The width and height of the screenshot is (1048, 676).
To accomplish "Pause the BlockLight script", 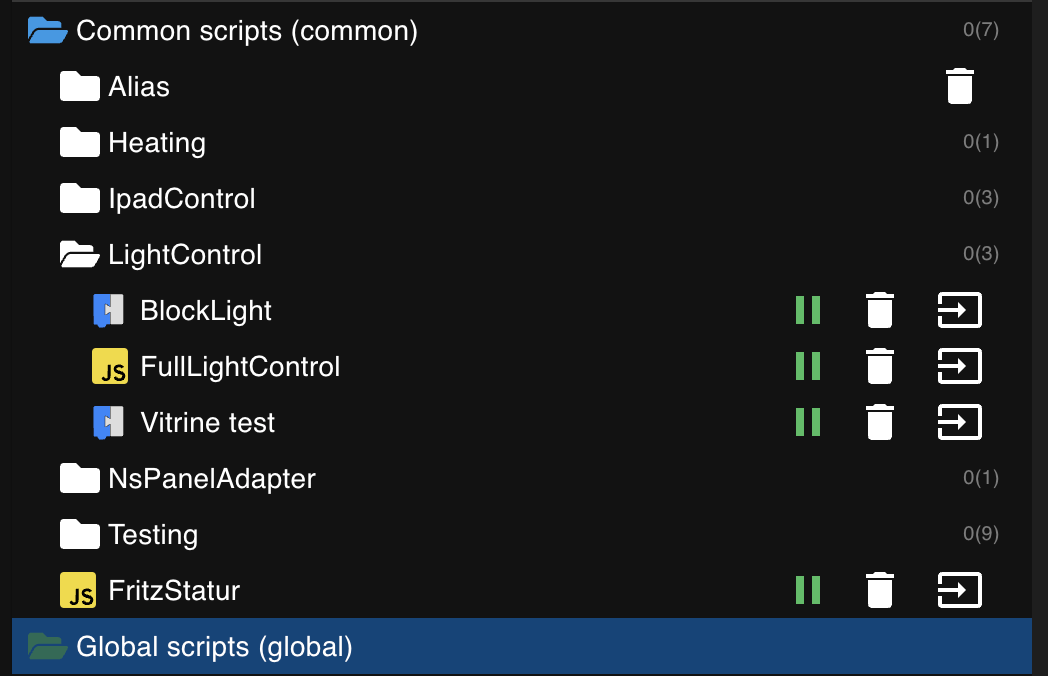I will pyautogui.click(x=808, y=310).
